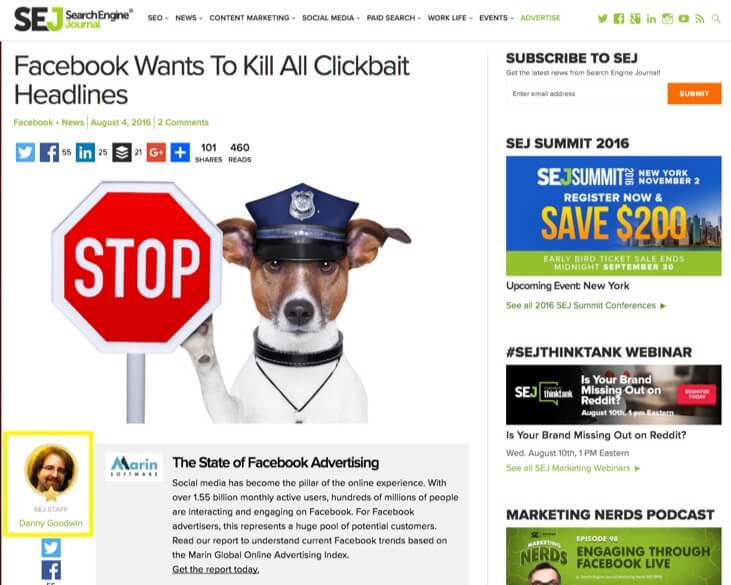The image size is (731, 585).
Task: Open the search magnifier icon
Action: click(716, 19)
